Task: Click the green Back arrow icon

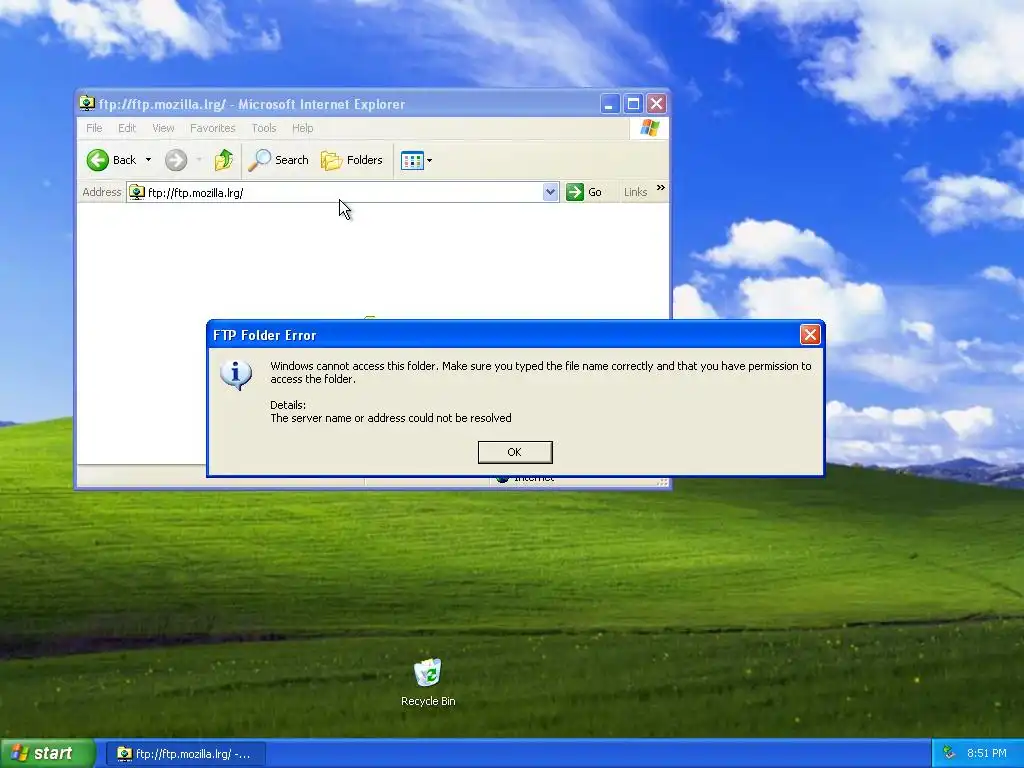Action: (x=98, y=160)
